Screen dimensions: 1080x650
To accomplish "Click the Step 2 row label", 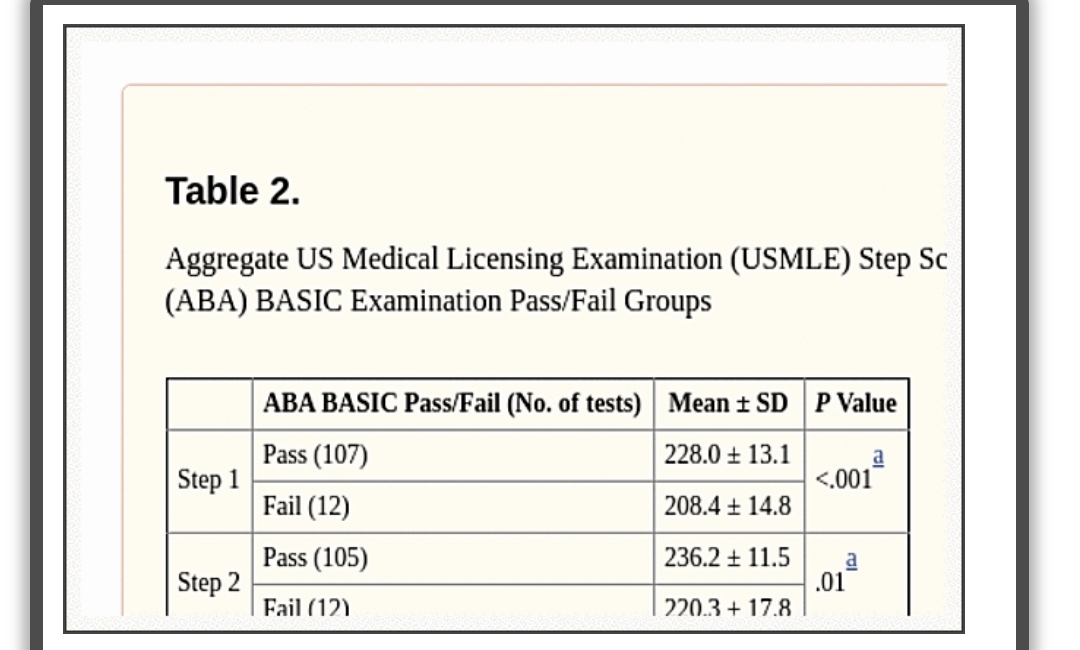I will point(209,583).
